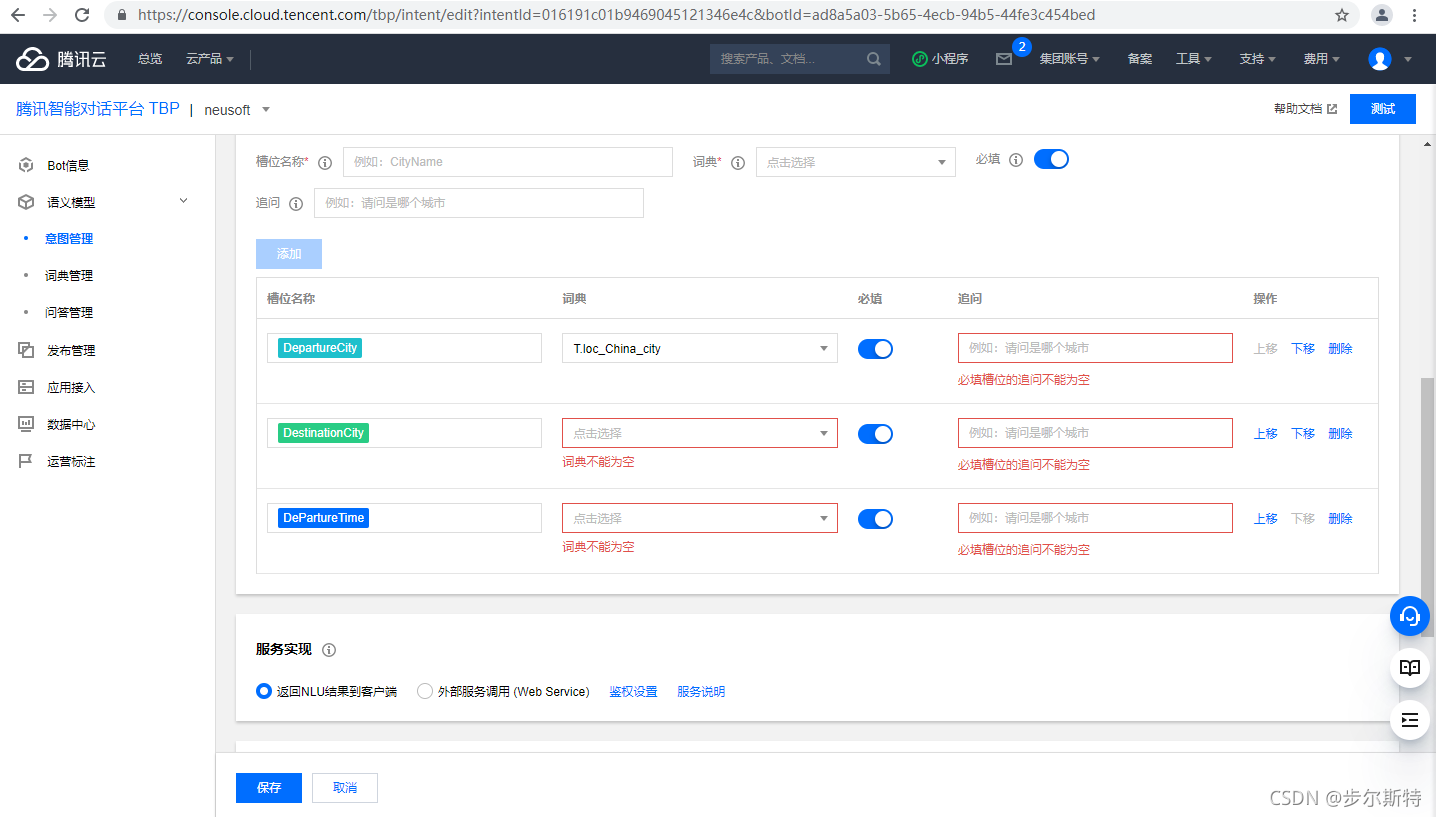This screenshot has height=817, width=1436.
Task: Open 词典管理 in sidebar
Action: (x=69, y=276)
